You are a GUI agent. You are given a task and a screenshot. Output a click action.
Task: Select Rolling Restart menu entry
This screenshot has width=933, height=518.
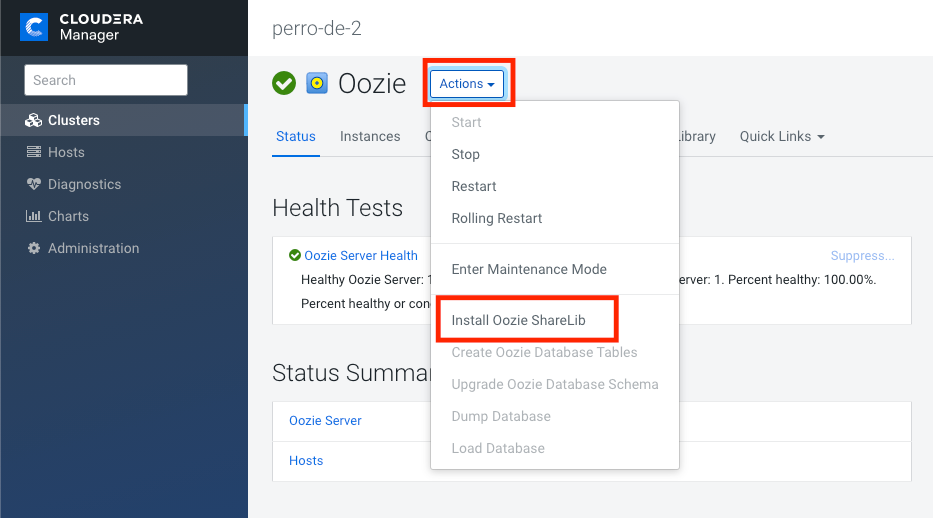(497, 218)
